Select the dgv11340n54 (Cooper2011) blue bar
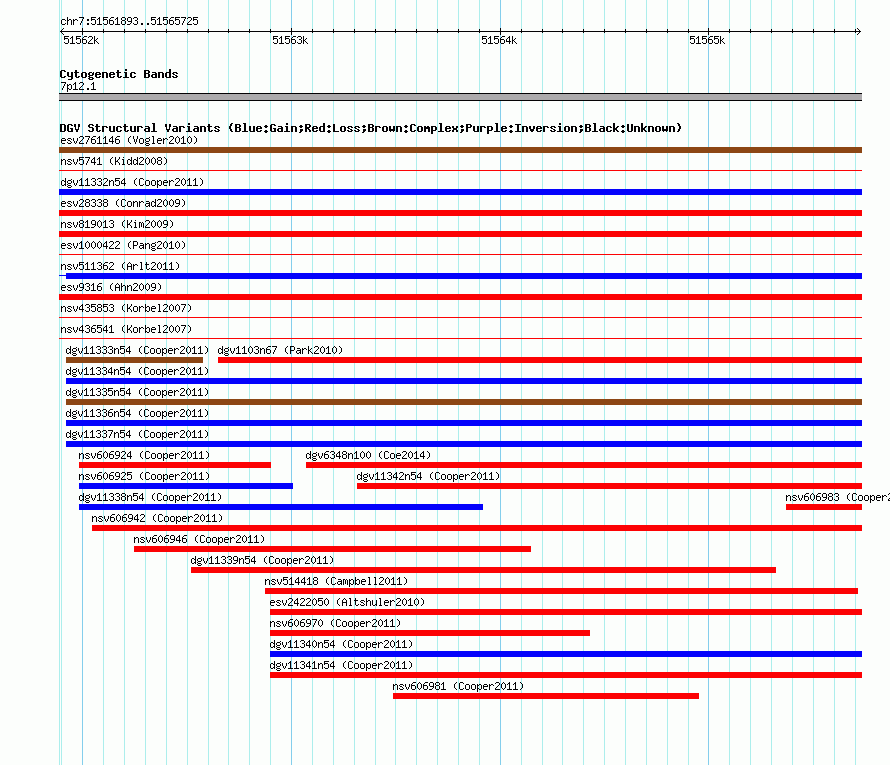The height and width of the screenshot is (765, 890). 566,654
